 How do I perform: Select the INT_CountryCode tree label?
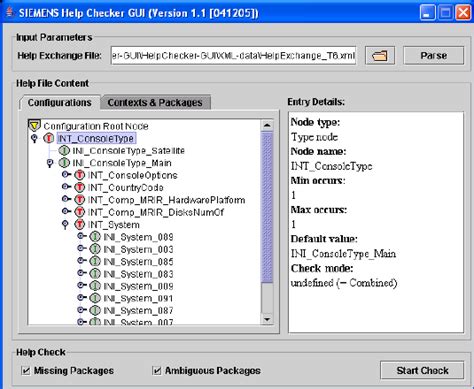[125, 188]
